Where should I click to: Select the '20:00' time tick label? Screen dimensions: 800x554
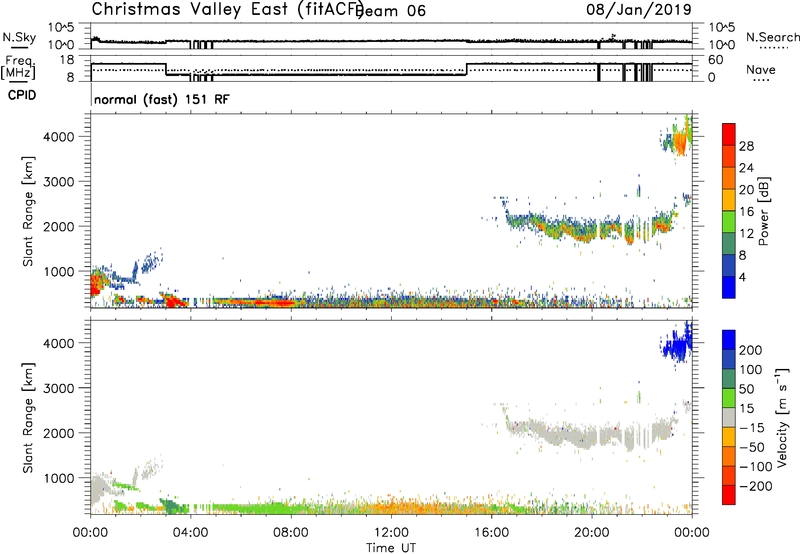[x=592, y=533]
